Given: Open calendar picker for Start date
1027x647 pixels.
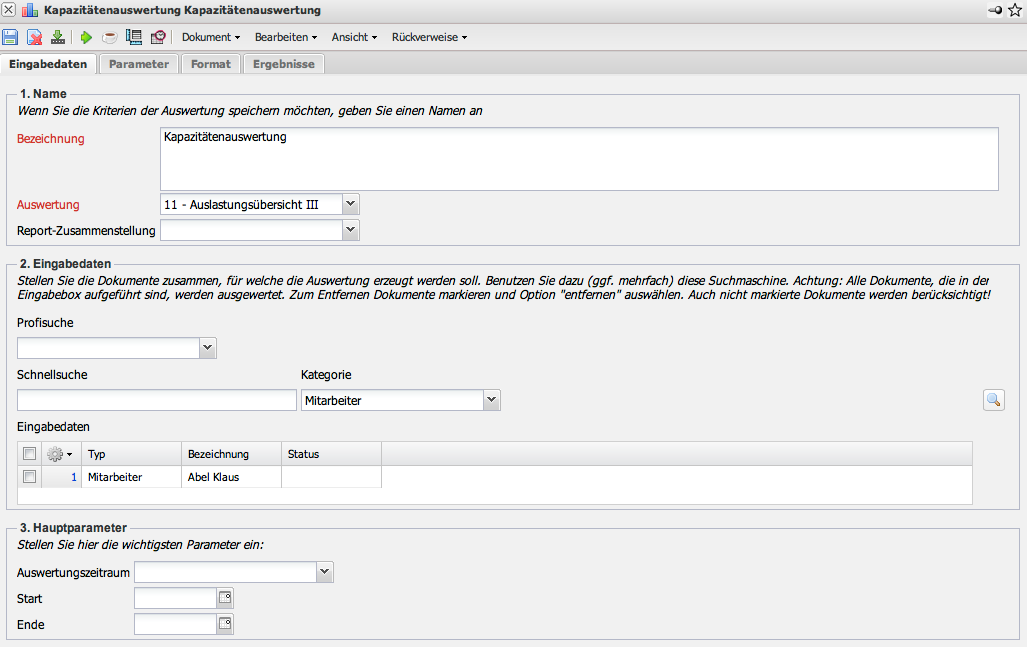Looking at the screenshot, I should coord(225,597).
